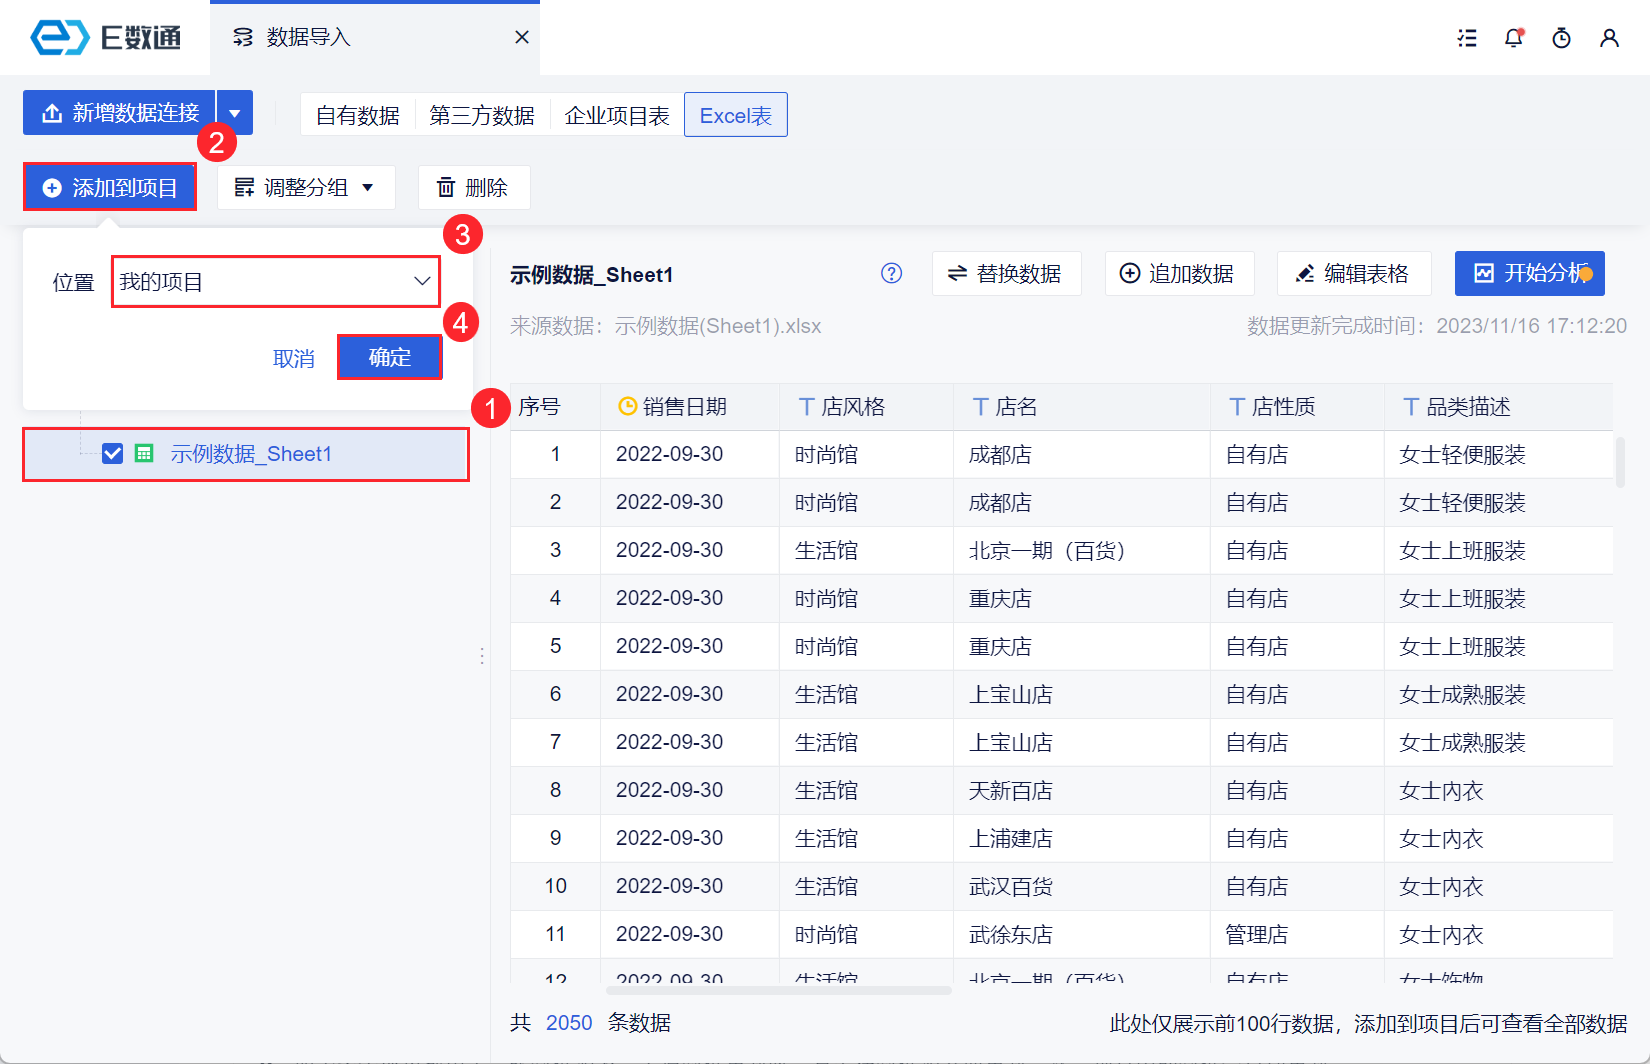Image resolution: width=1650 pixels, height=1064 pixels.
Task: Click the green table icon beside 示例数据_Sheet1
Action: [x=144, y=454]
